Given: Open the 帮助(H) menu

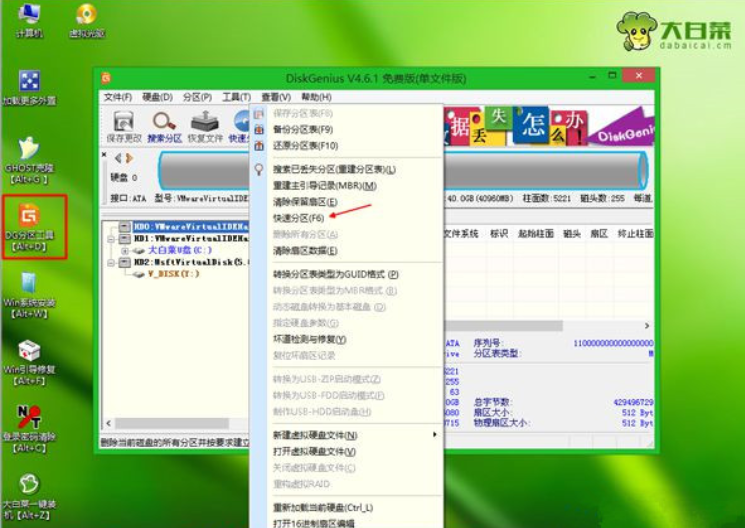Looking at the screenshot, I should 316,97.
